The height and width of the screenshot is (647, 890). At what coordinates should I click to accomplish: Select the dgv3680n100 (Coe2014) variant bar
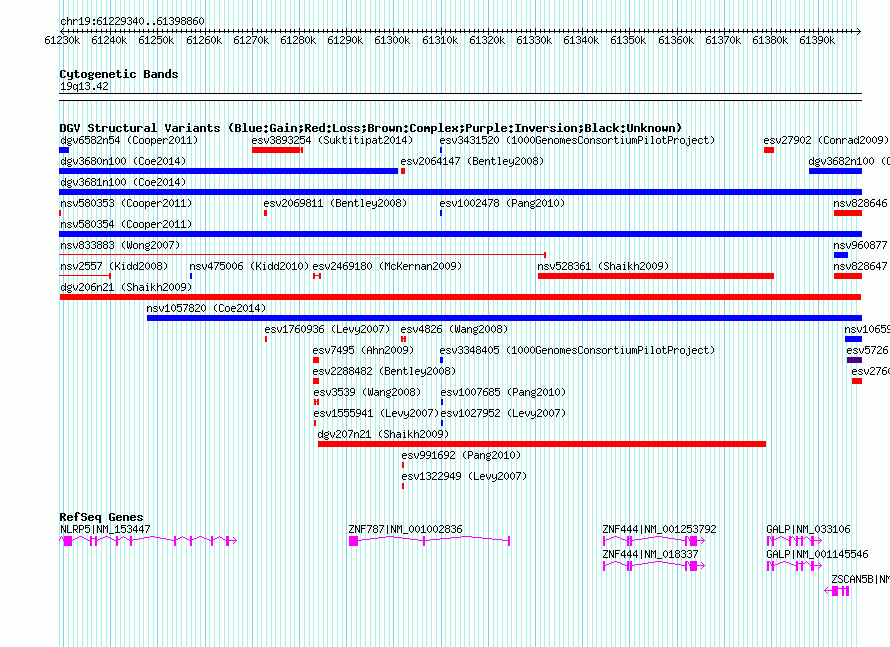click(x=229, y=171)
